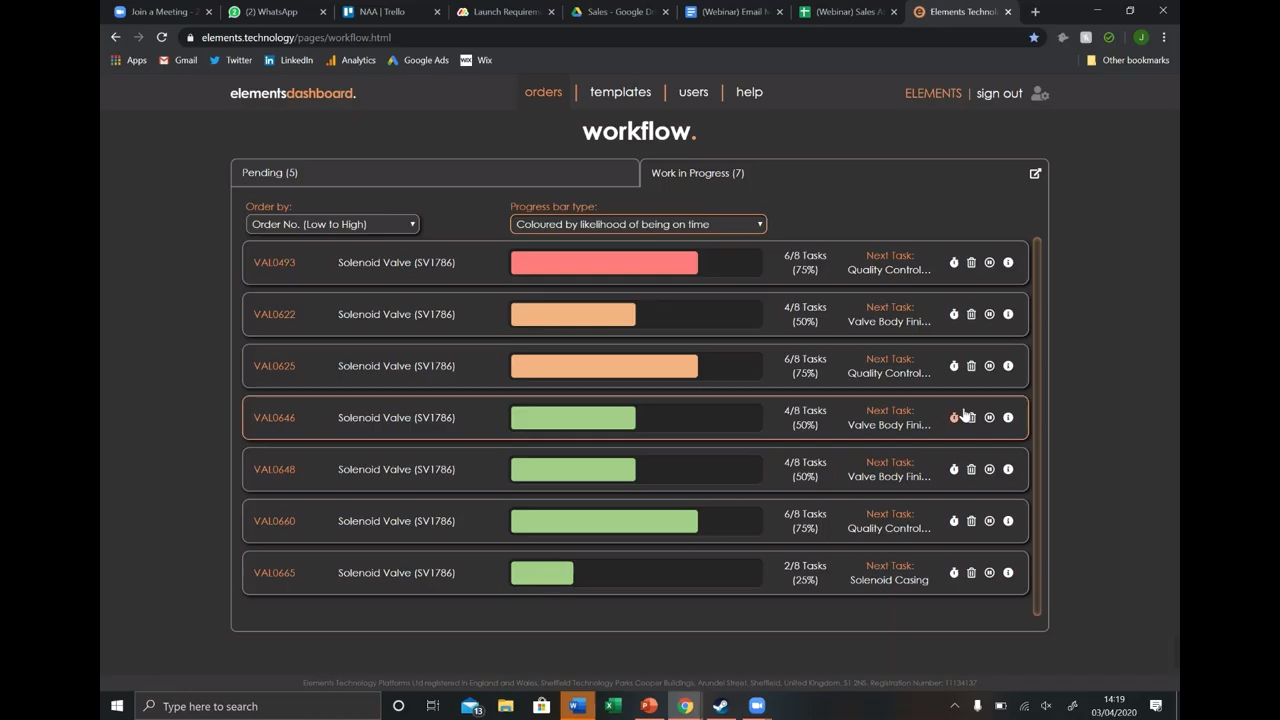Click the trash icon on order VAL0648
1280x720 pixels.
coord(971,470)
